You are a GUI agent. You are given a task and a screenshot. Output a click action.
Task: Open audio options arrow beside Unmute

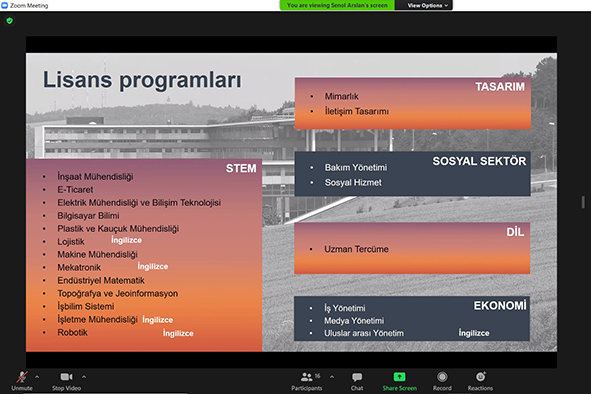[37, 376]
